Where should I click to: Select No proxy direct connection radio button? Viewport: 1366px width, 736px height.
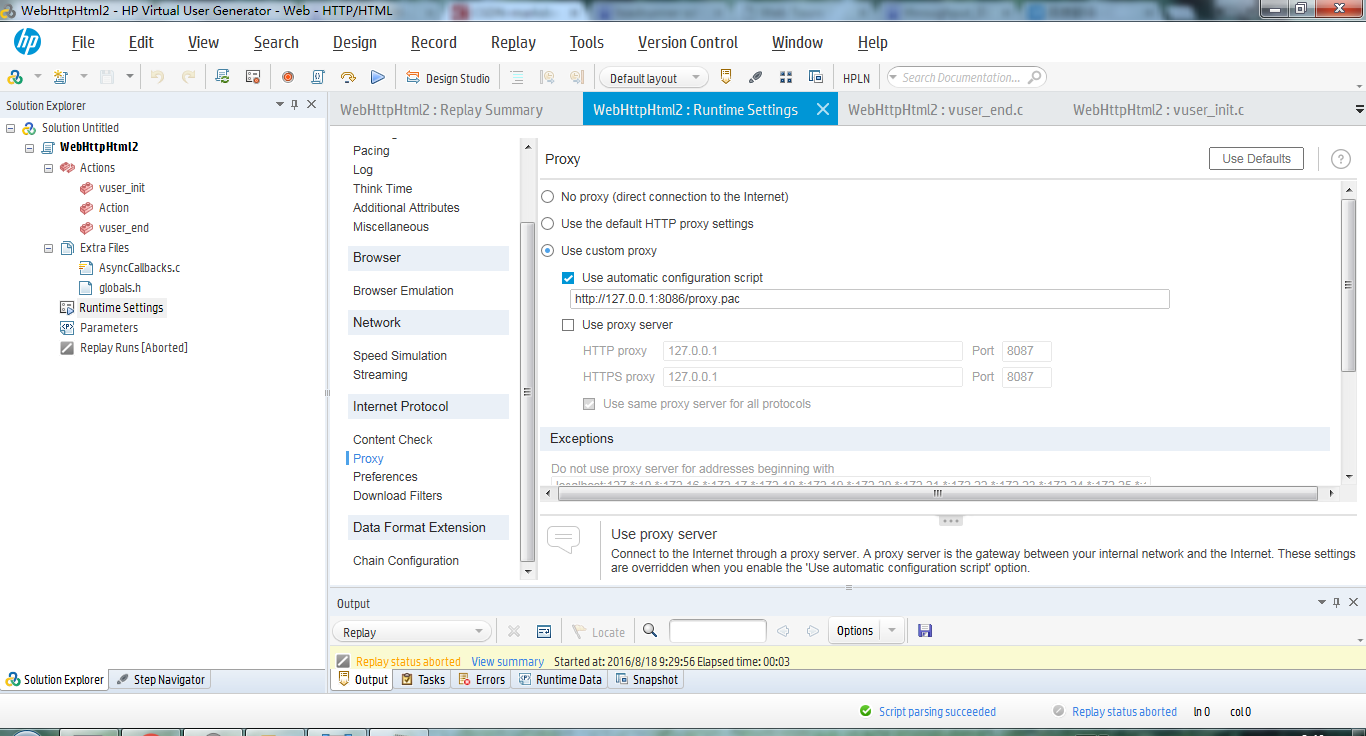[x=547, y=197]
